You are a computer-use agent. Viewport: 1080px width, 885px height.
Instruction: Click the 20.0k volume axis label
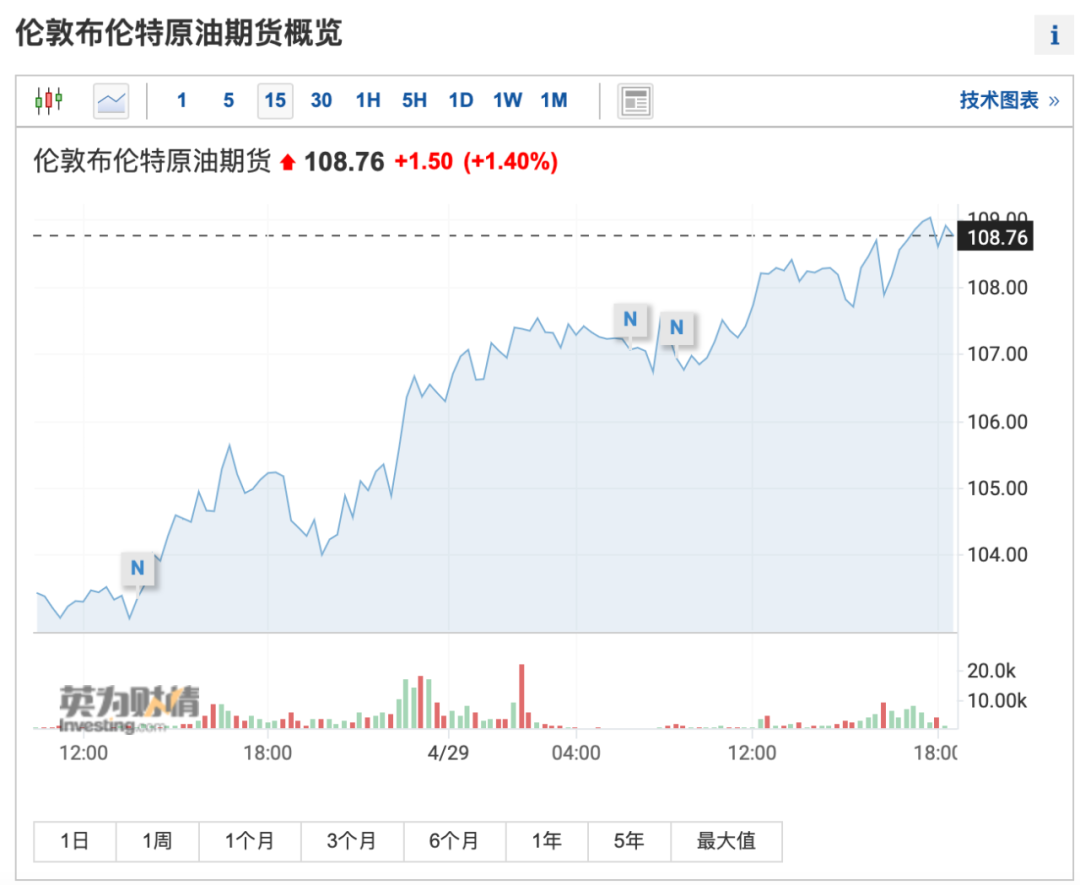[991, 671]
